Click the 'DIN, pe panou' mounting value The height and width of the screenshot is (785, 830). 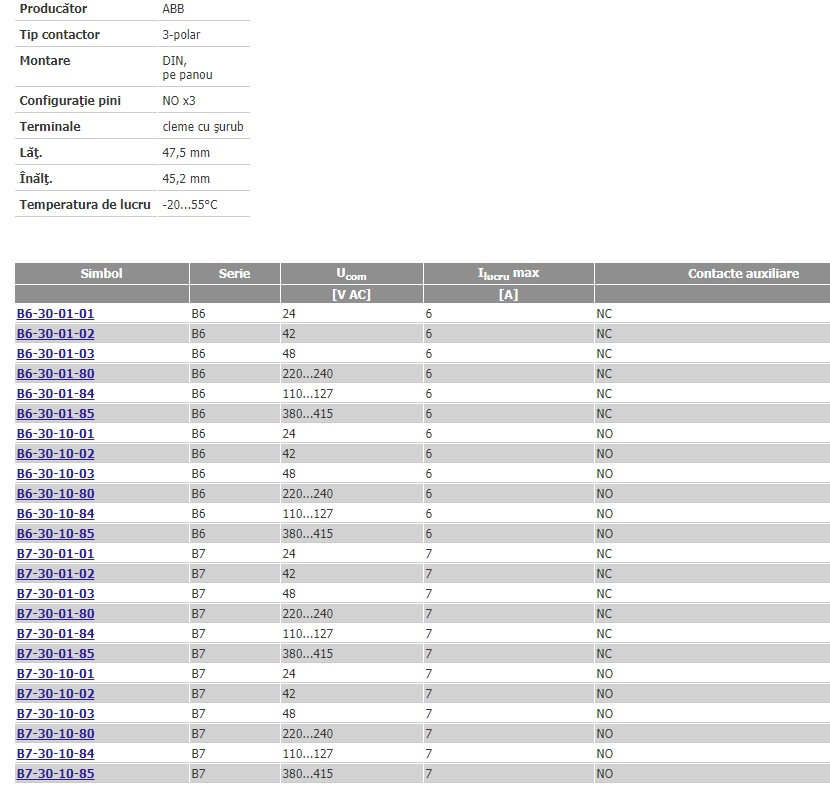(x=187, y=68)
